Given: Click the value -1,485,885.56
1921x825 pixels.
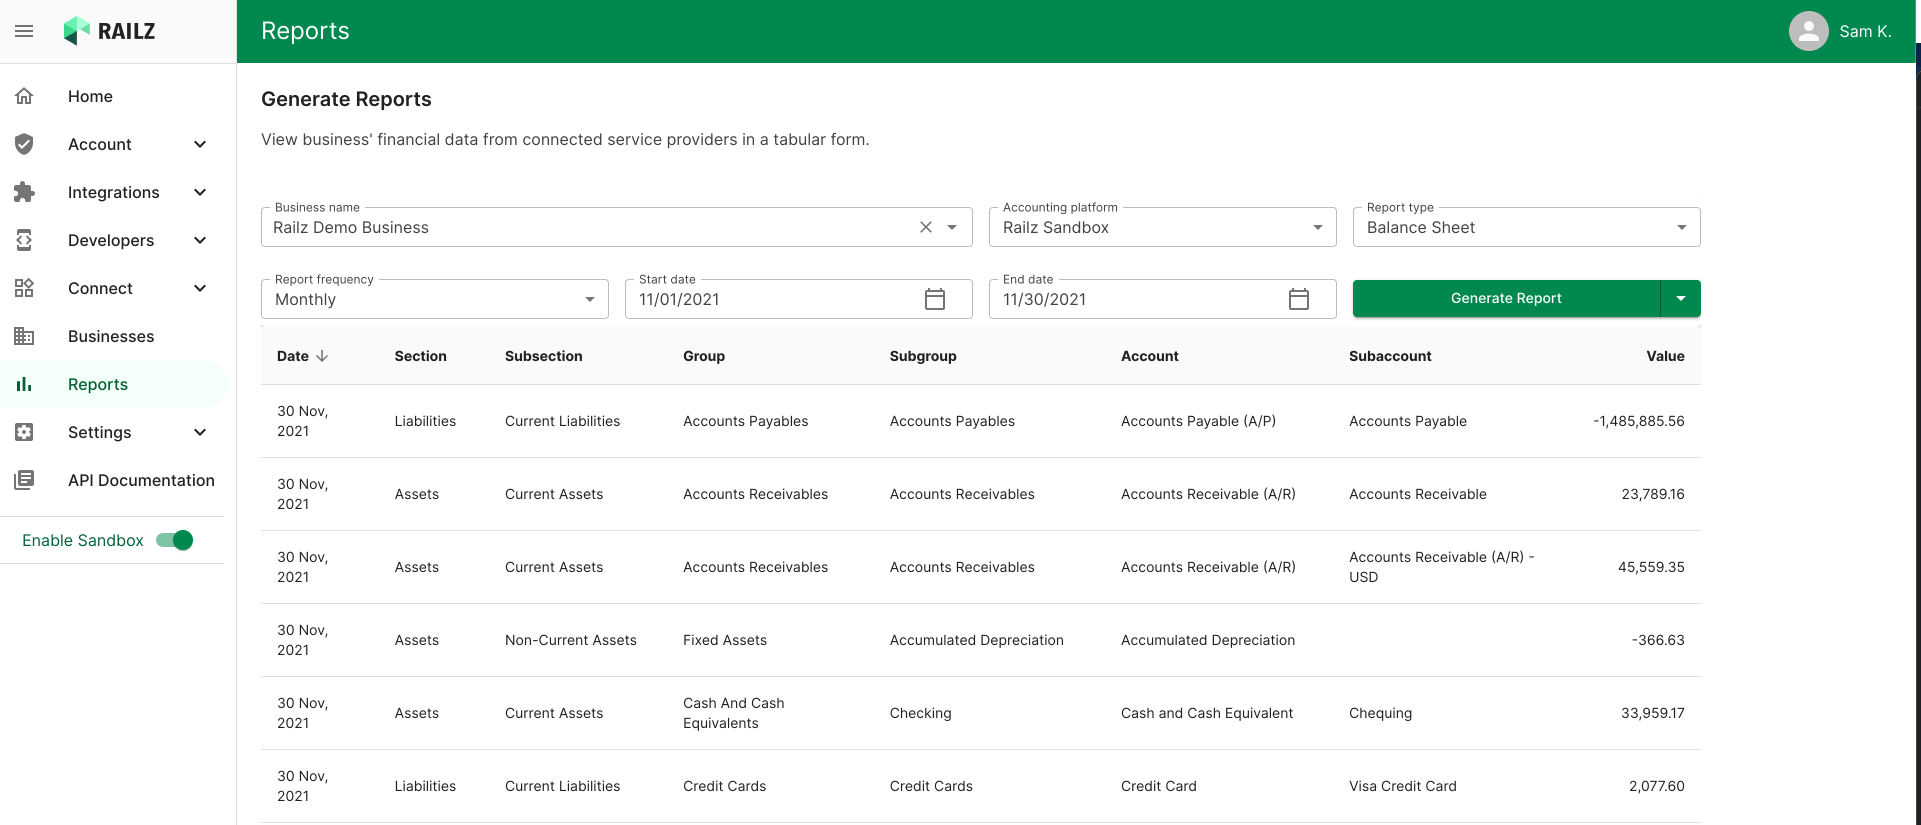Looking at the screenshot, I should click(1639, 421).
